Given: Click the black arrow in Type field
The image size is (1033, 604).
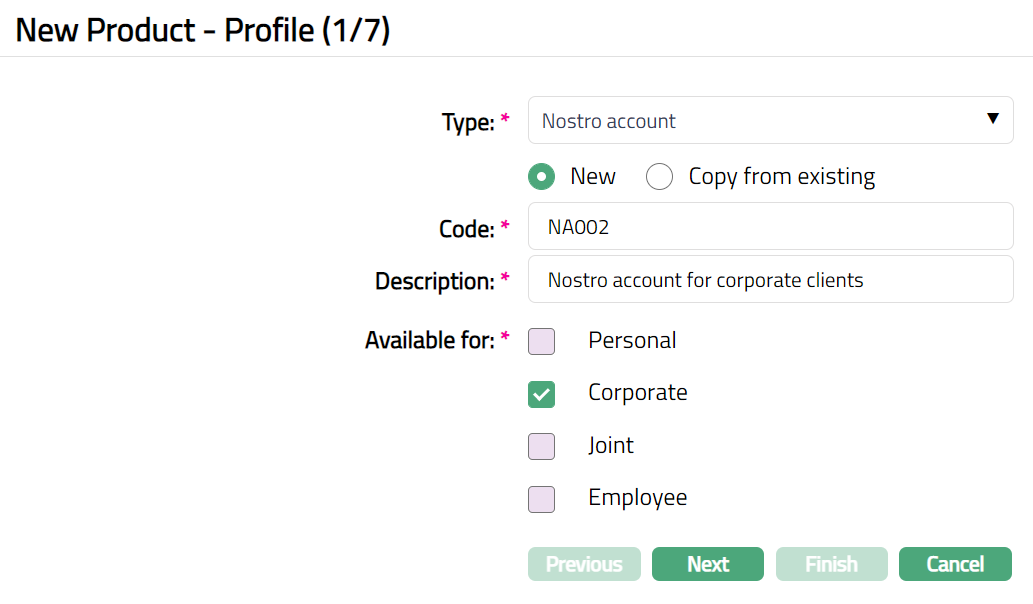Looking at the screenshot, I should (992, 119).
